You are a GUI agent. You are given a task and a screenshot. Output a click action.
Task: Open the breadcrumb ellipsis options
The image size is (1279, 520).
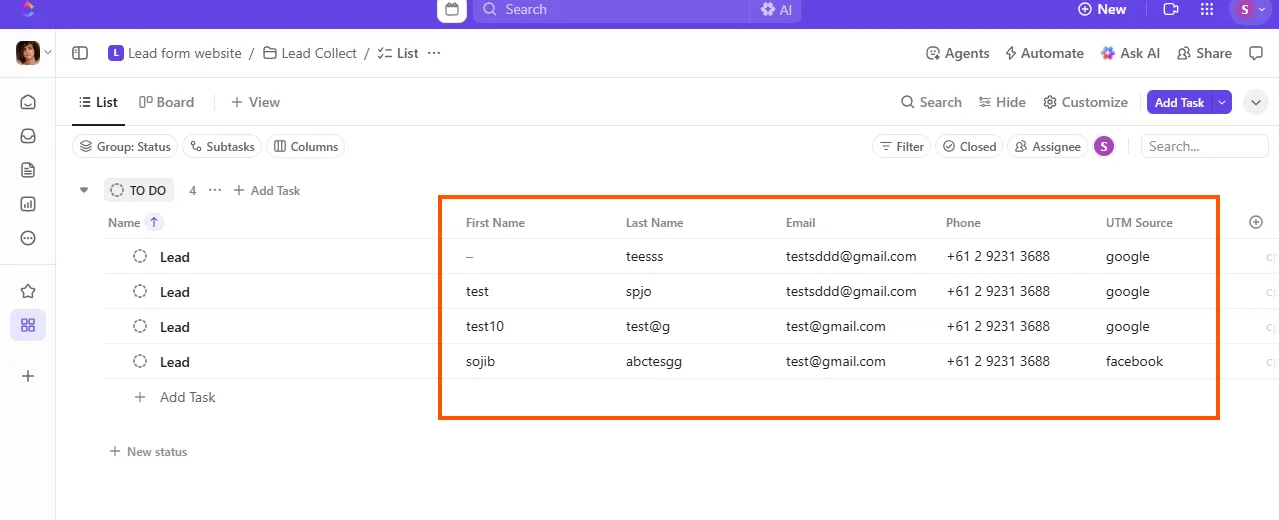point(434,53)
